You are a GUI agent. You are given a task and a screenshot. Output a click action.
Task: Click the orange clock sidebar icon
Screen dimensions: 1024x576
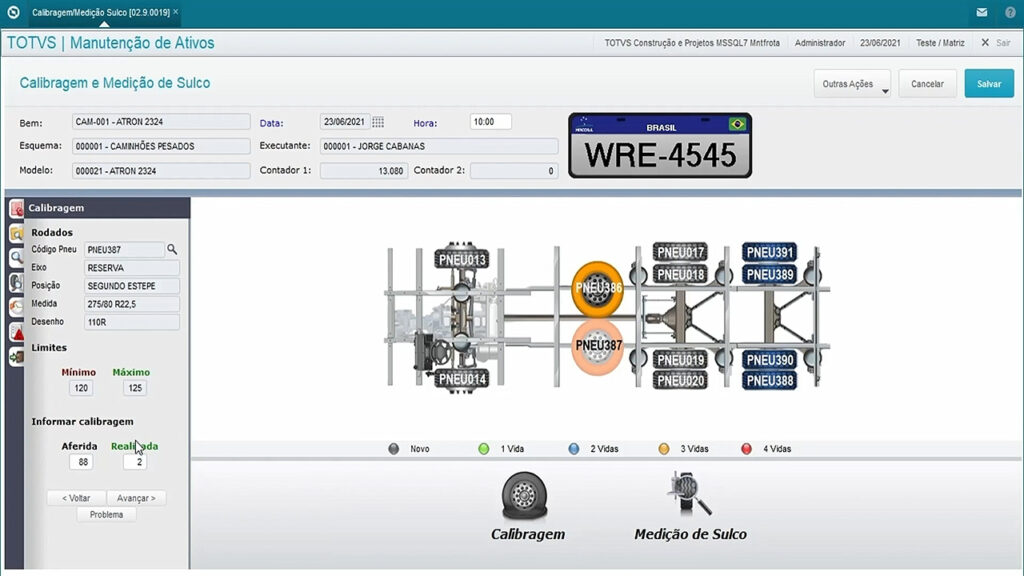(x=16, y=308)
